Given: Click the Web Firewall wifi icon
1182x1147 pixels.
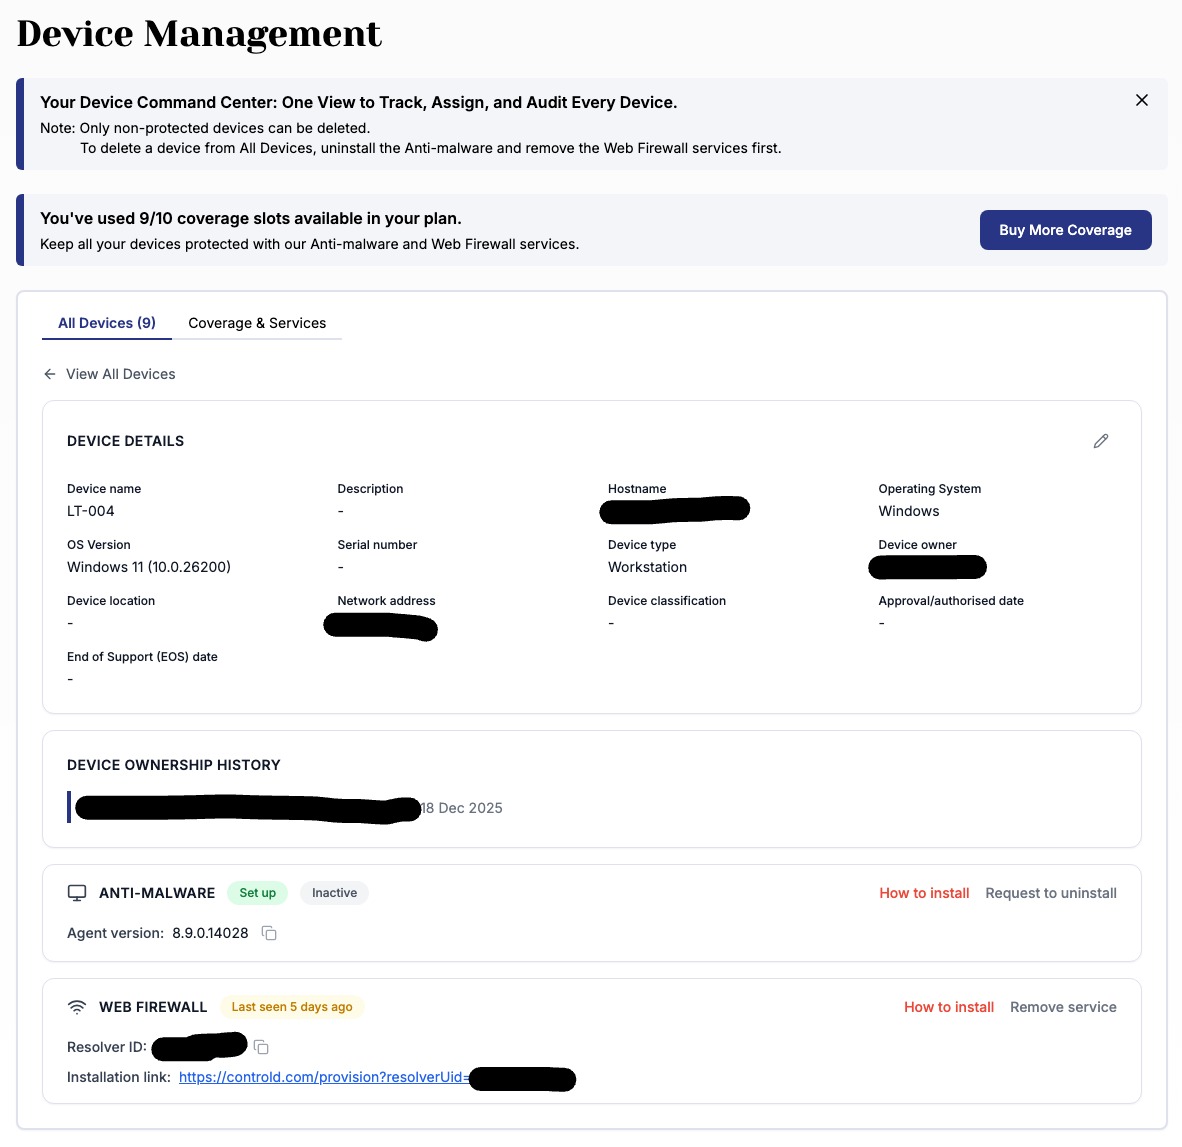Looking at the screenshot, I should click(x=77, y=1007).
